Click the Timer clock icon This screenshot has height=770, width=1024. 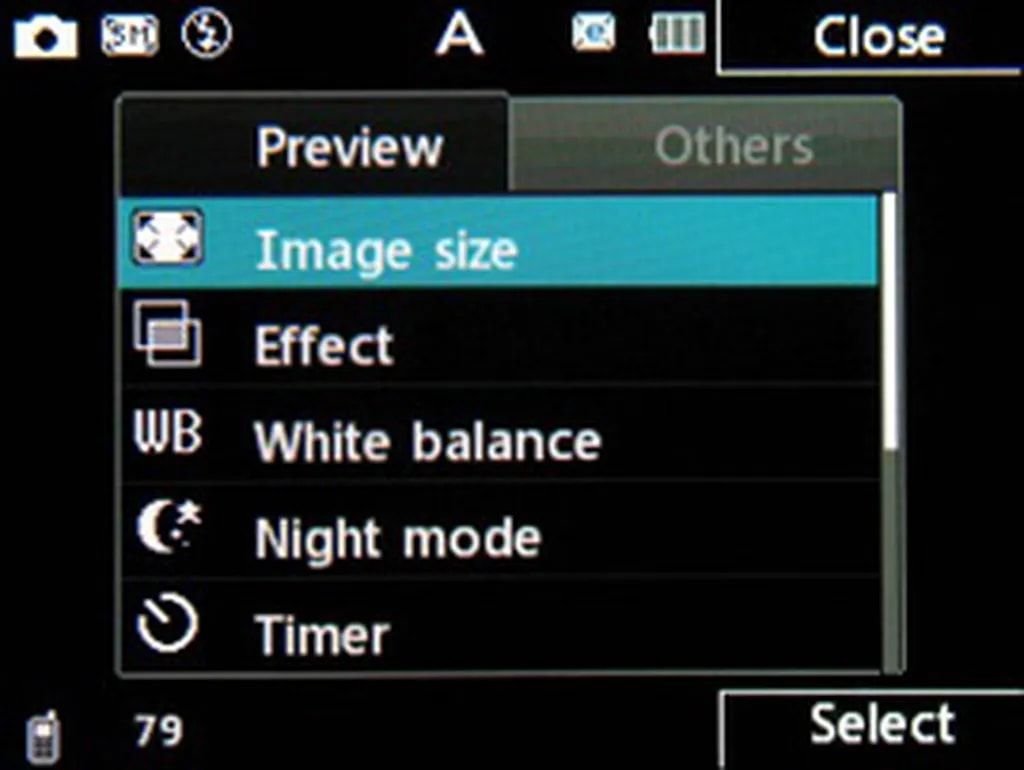pyautogui.click(x=167, y=624)
